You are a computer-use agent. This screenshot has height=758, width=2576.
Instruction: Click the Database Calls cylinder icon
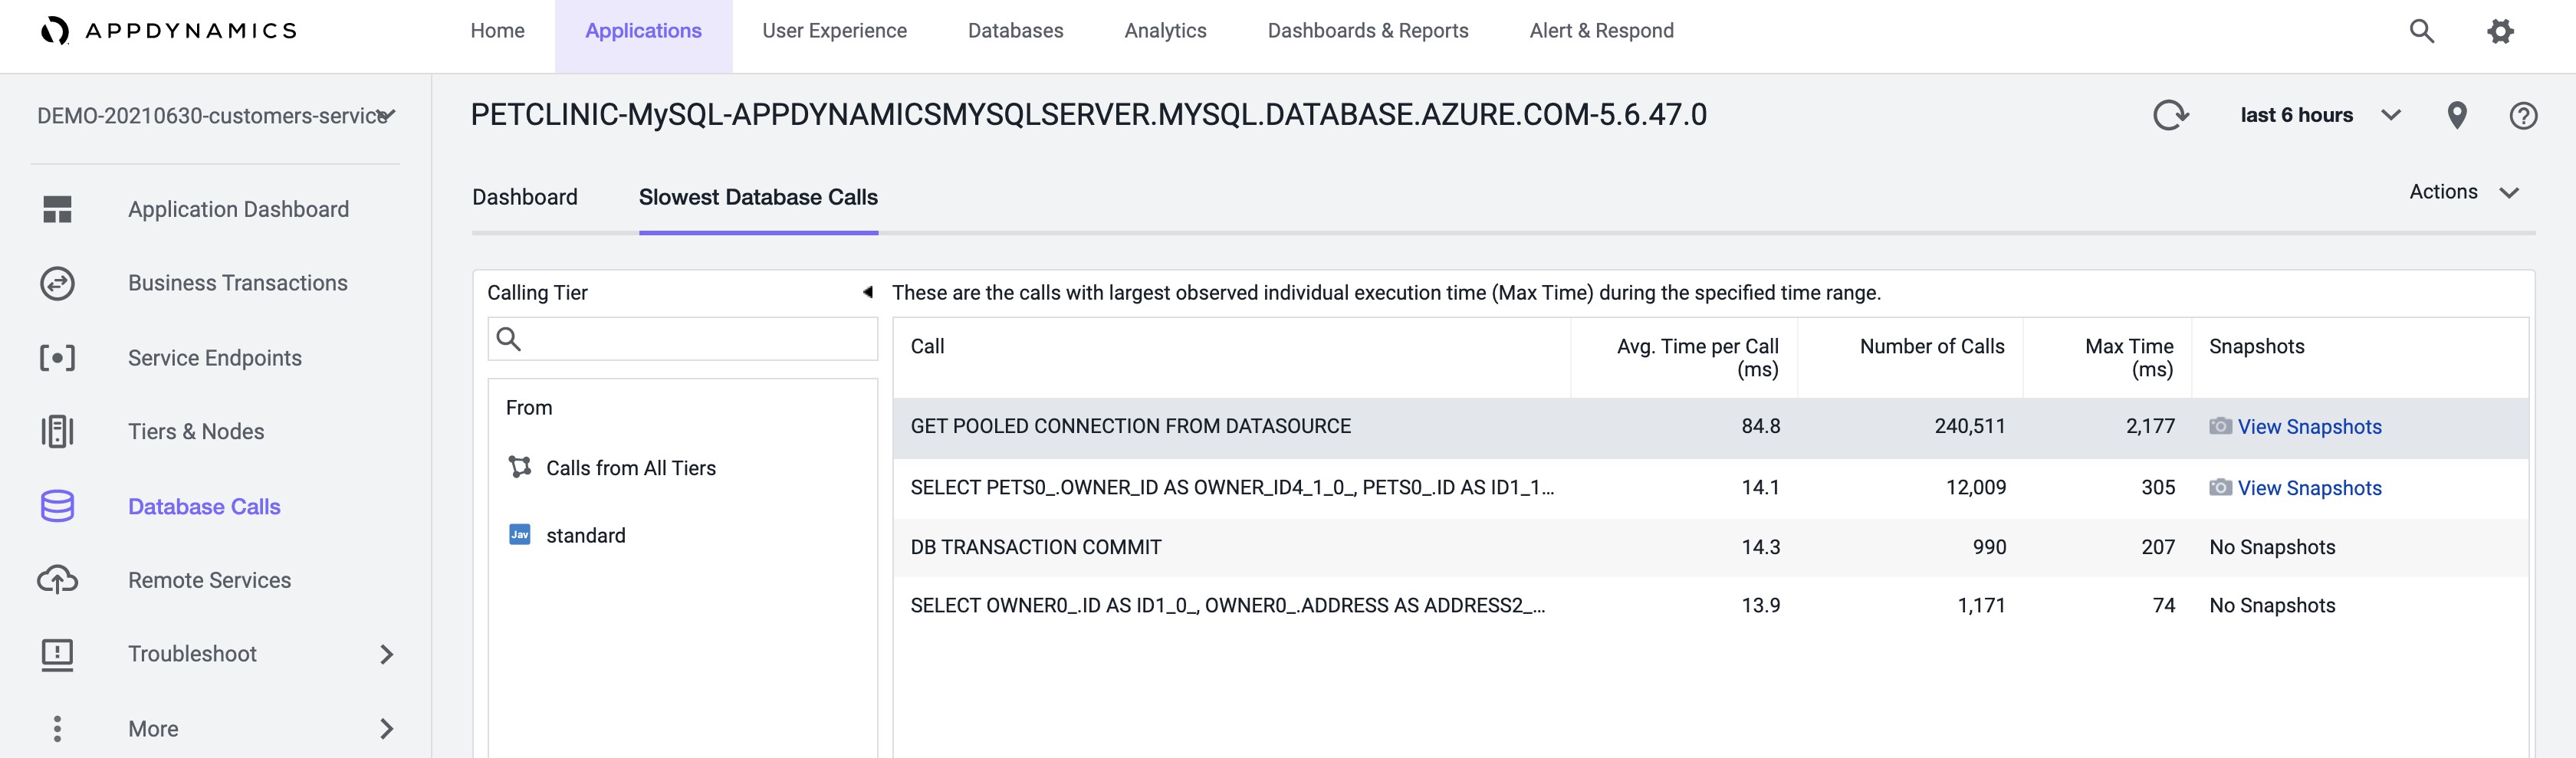(57, 506)
